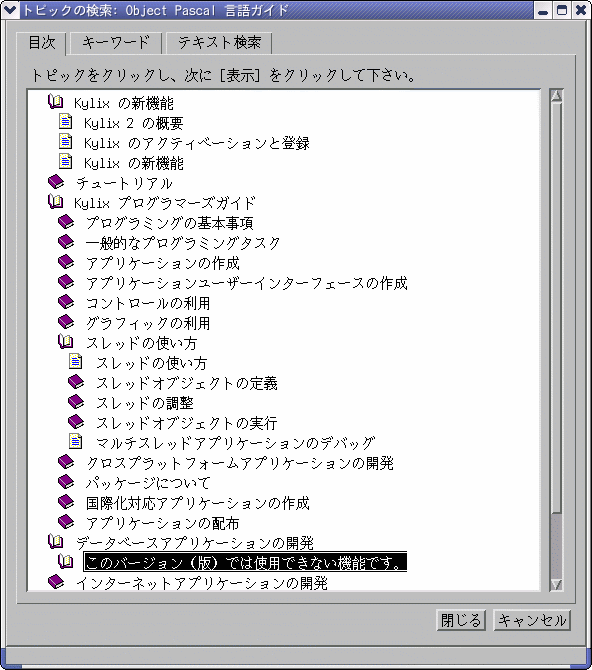The width and height of the screenshot is (592, 670).
Task: Click the document icon for Kylix 2 の概要
Action: point(65,121)
